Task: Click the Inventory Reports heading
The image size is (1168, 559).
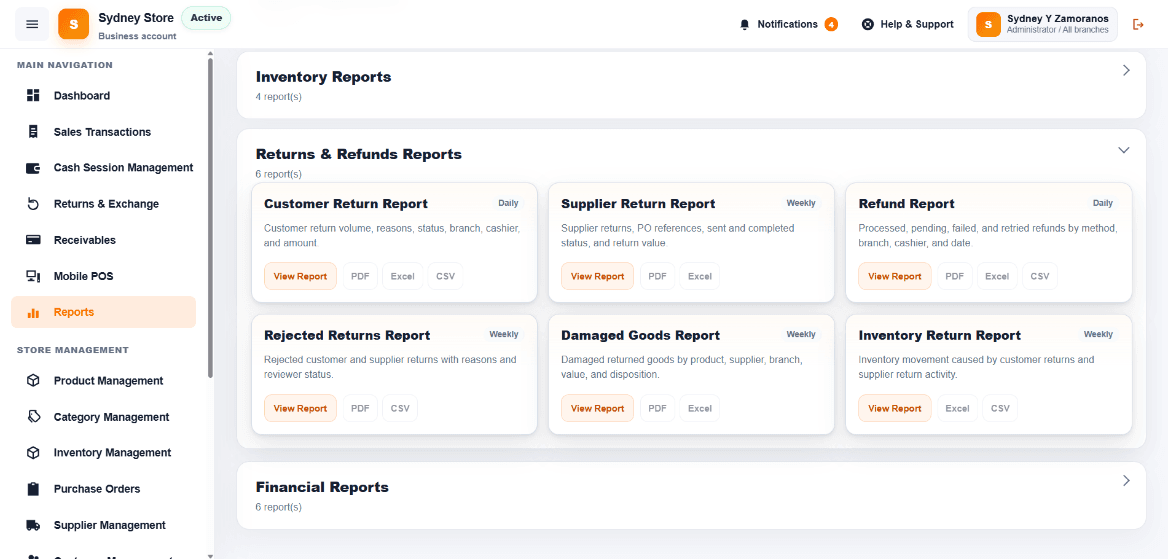Action: pos(323,77)
